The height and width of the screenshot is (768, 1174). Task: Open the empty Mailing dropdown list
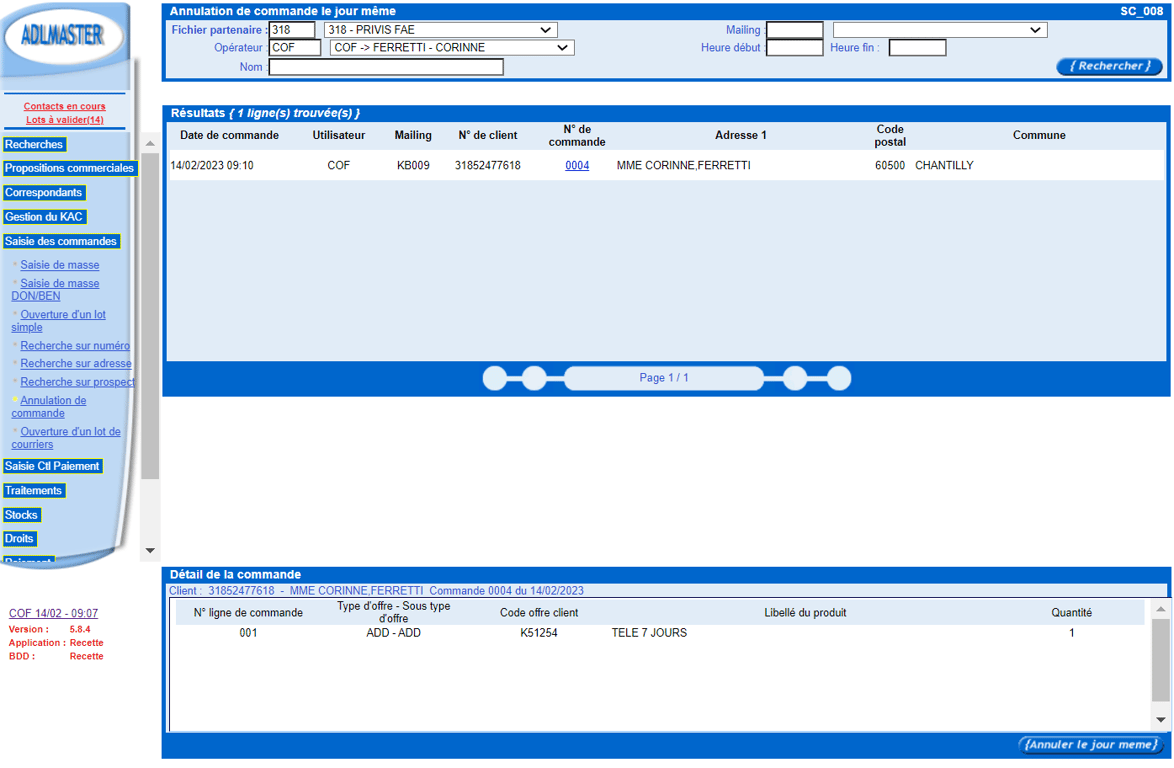point(940,30)
